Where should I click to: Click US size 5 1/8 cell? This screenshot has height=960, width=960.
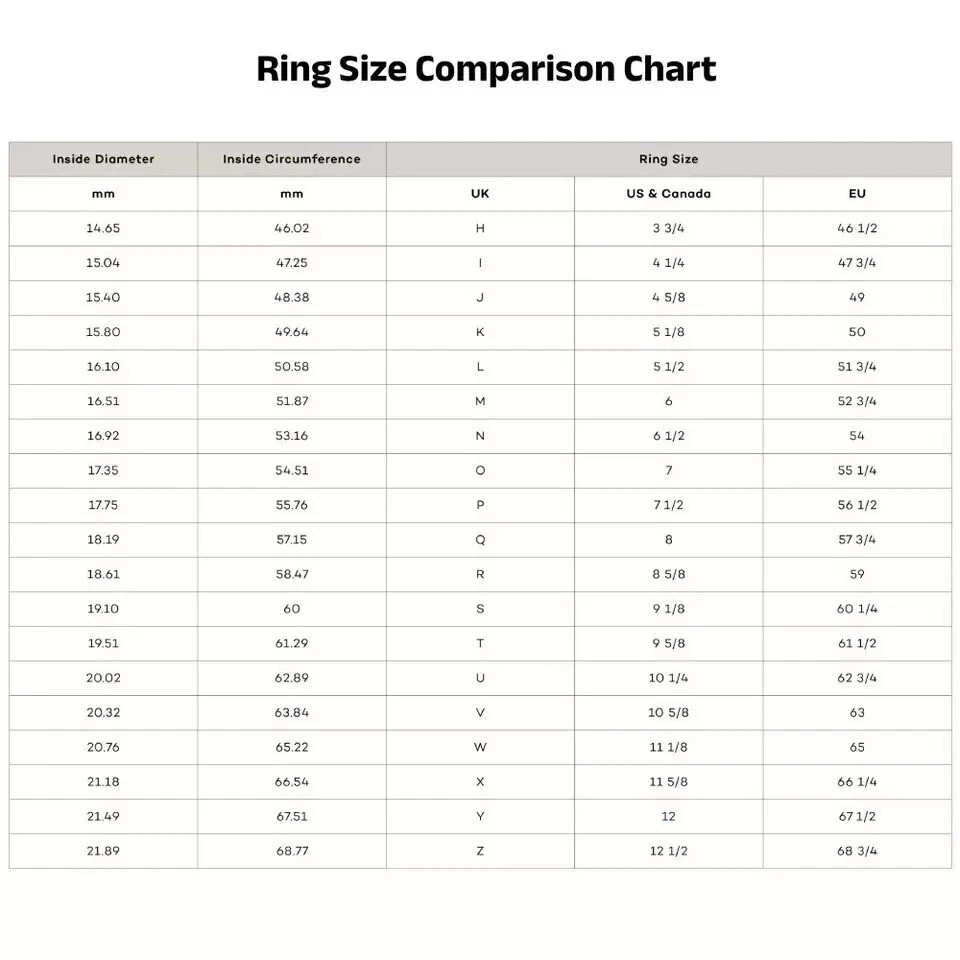(668, 332)
